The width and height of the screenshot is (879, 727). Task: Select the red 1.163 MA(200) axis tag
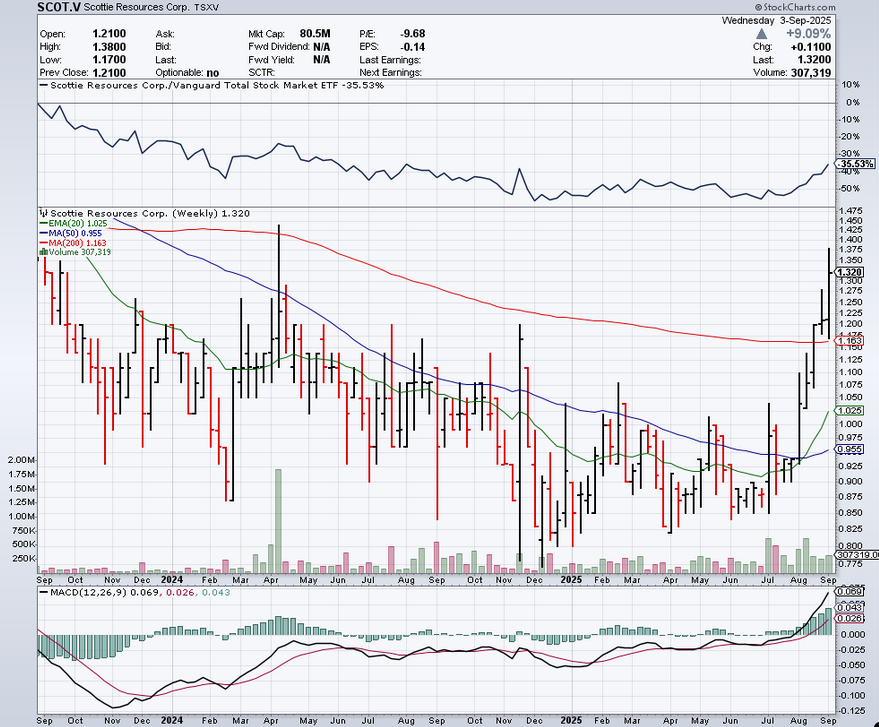pyautogui.click(x=851, y=342)
